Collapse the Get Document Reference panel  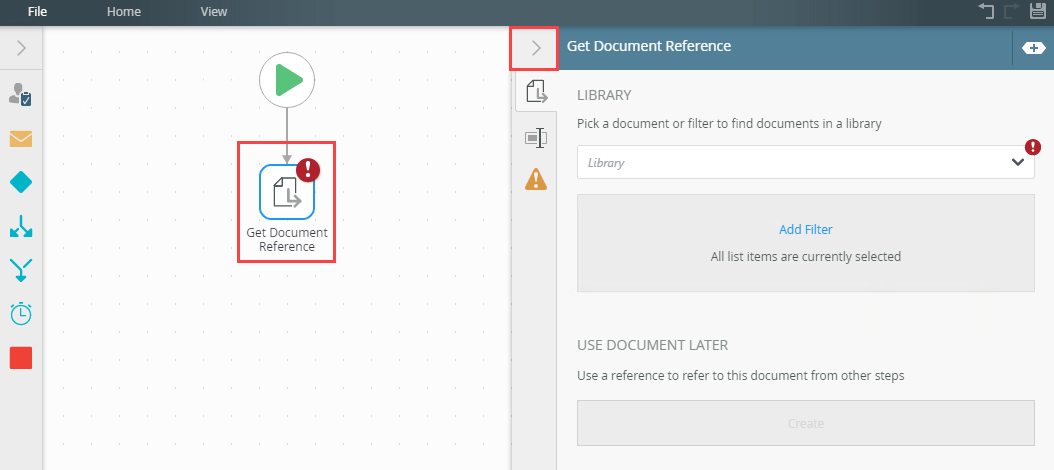coord(535,47)
